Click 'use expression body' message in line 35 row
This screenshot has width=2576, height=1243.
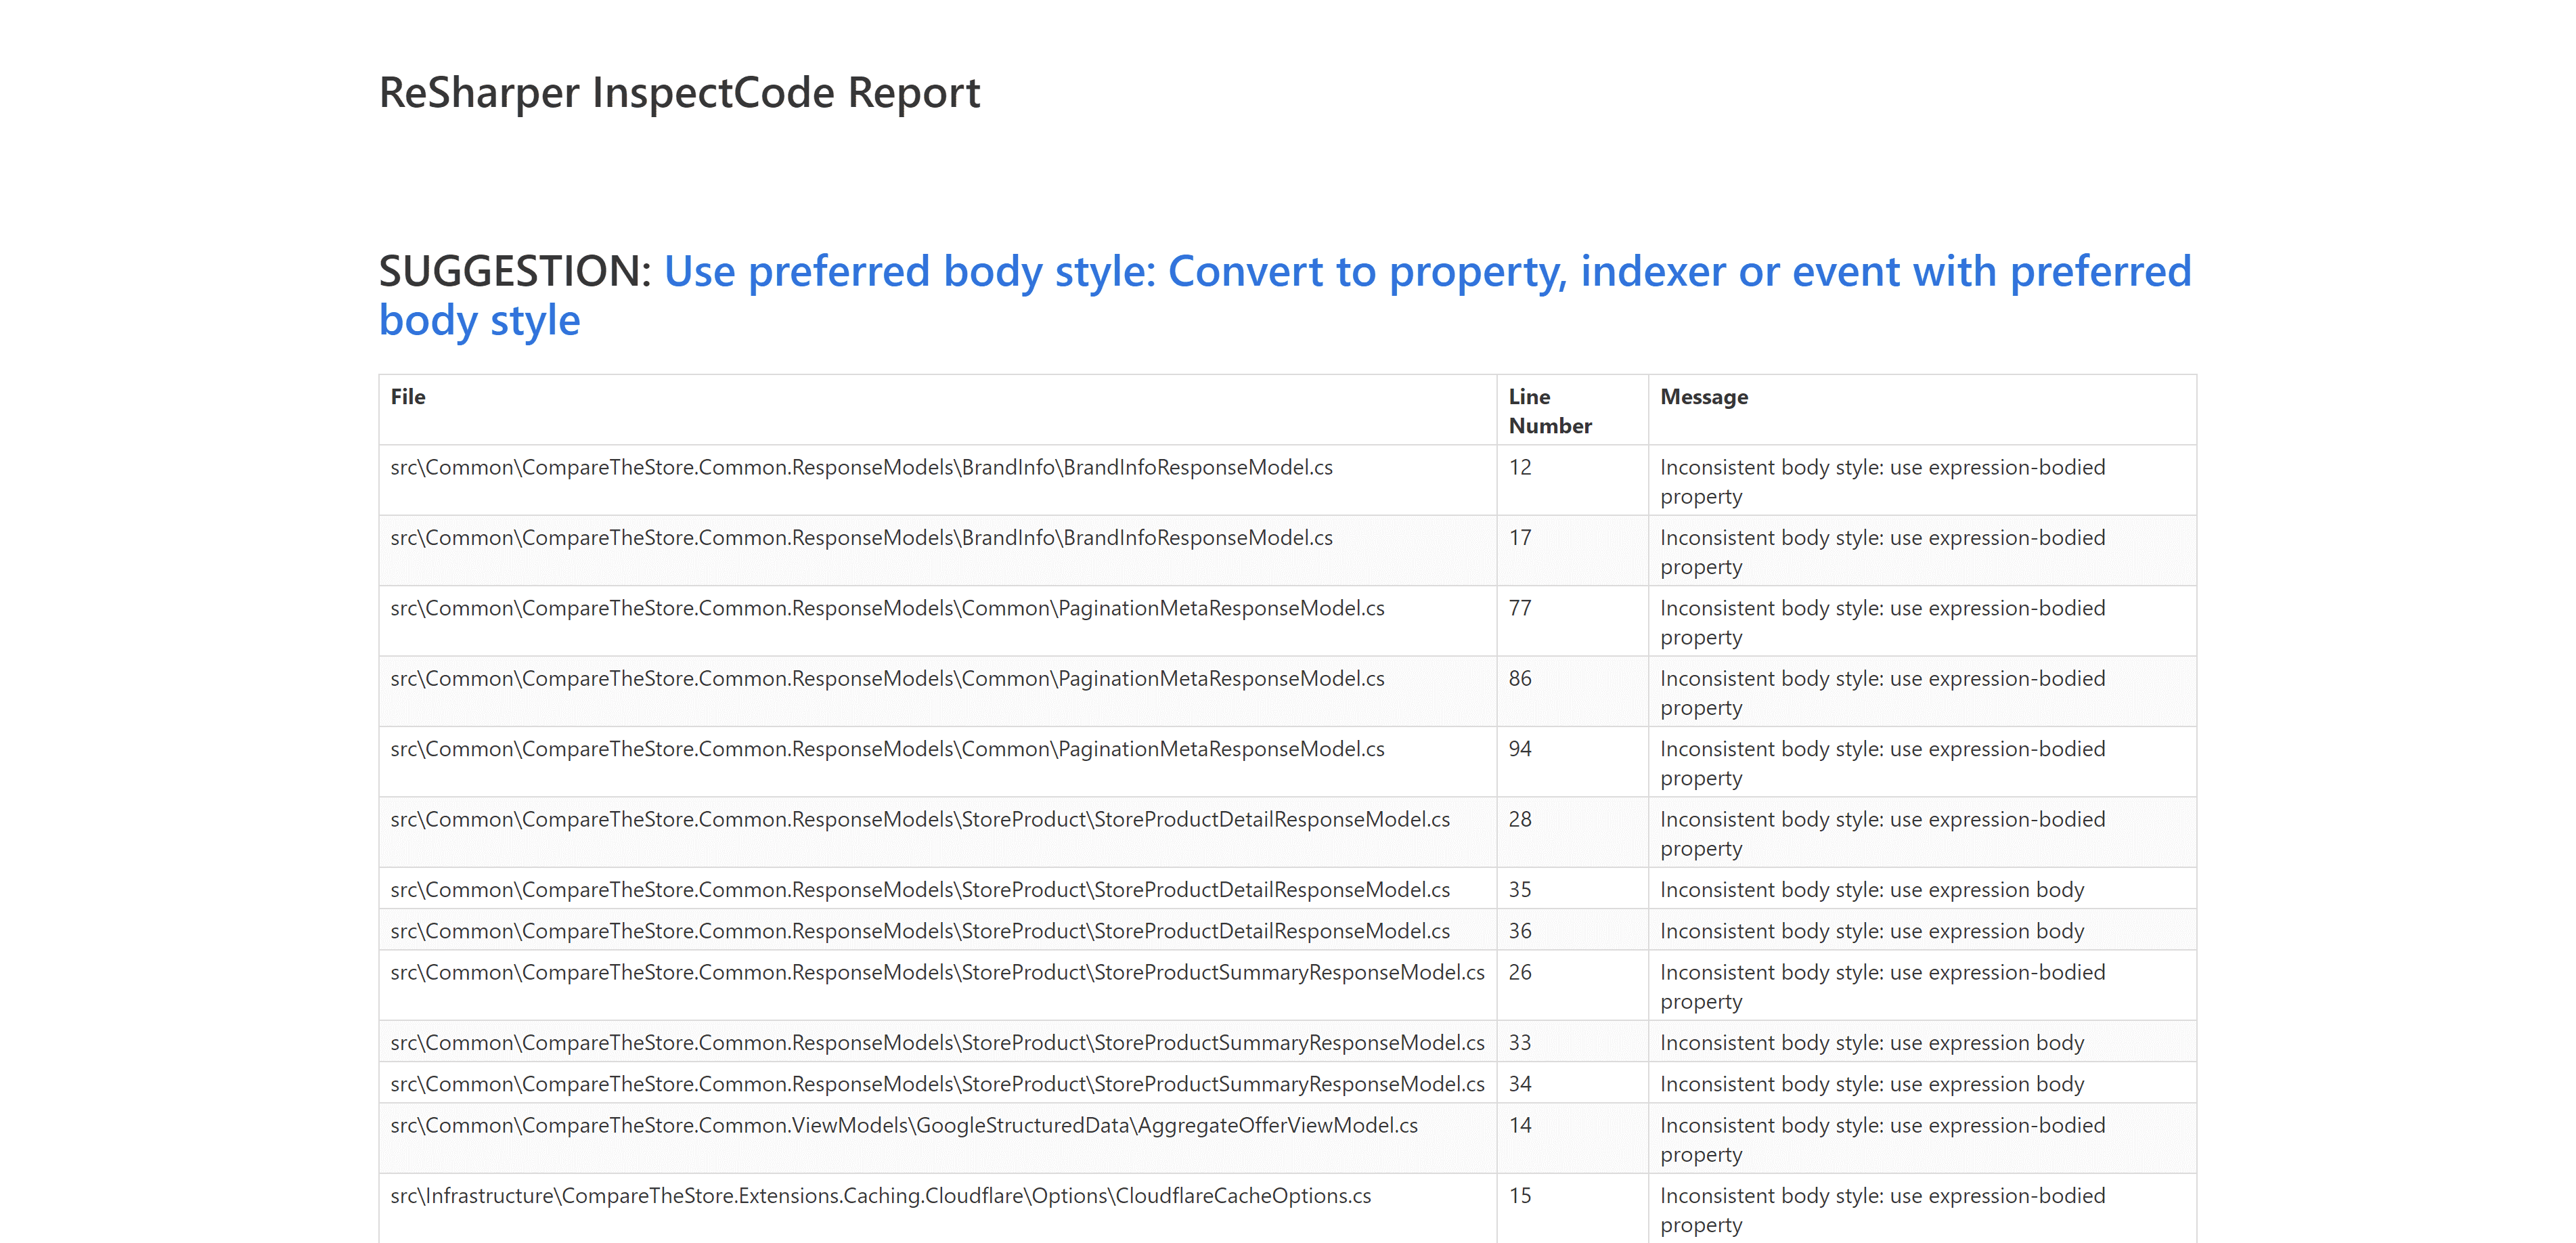[x=1872, y=889]
